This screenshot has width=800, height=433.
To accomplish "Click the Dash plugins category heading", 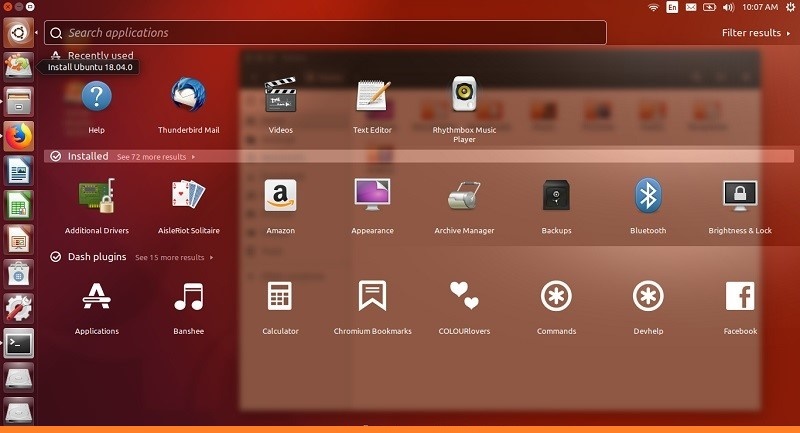I will (x=97, y=257).
